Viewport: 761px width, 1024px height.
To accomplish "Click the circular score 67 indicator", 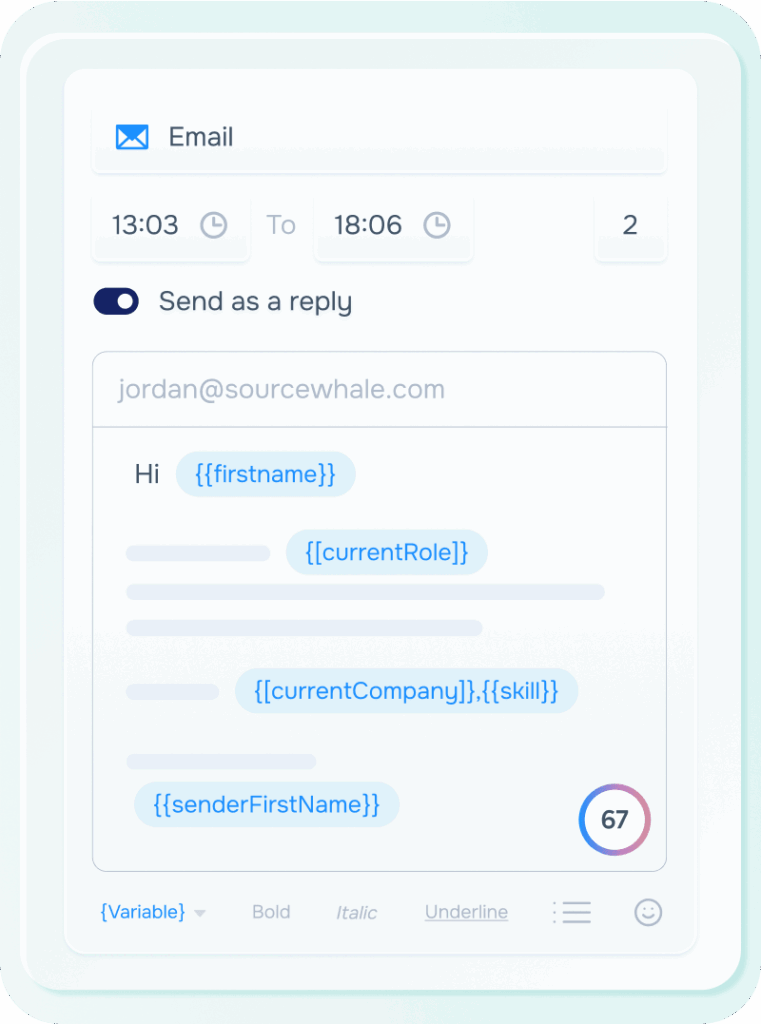I will [x=614, y=820].
